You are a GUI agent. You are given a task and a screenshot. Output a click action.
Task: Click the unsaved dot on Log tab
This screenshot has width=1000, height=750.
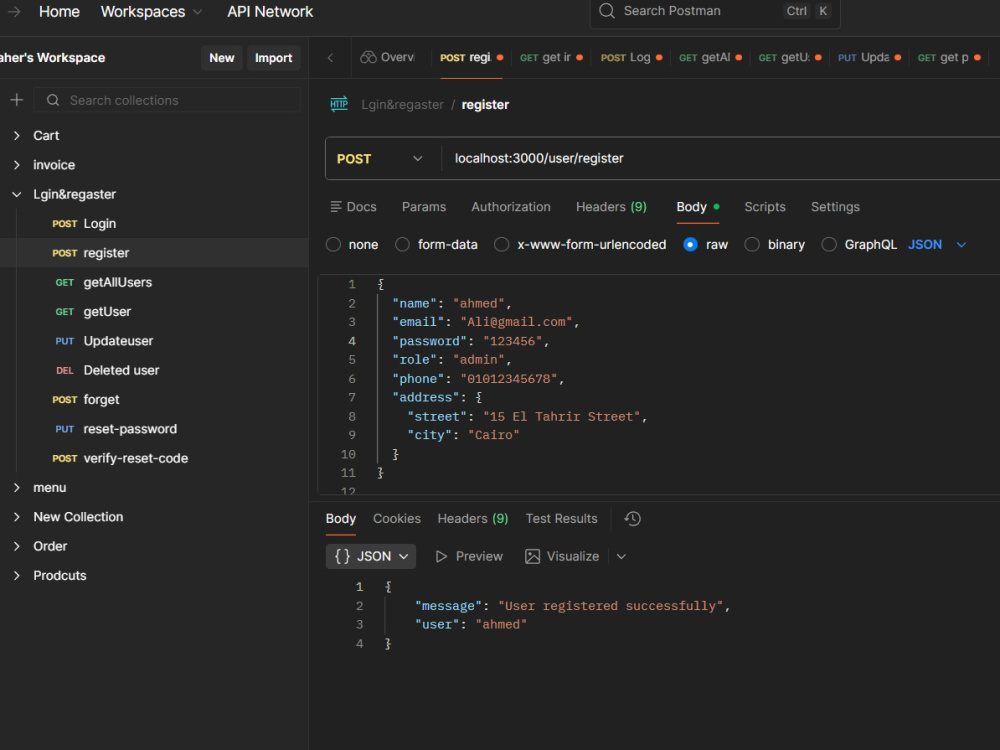(x=659, y=57)
